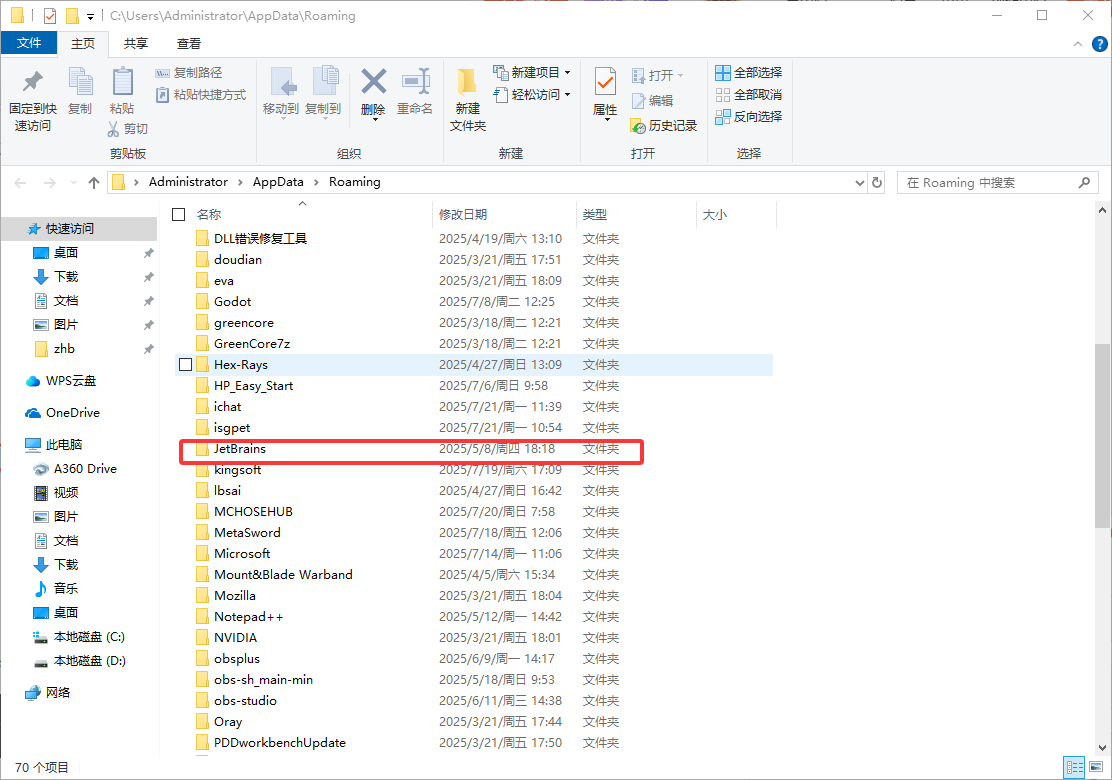Tick the checkbox beside Hex-Rays folder
The width and height of the screenshot is (1112, 780).
186,364
